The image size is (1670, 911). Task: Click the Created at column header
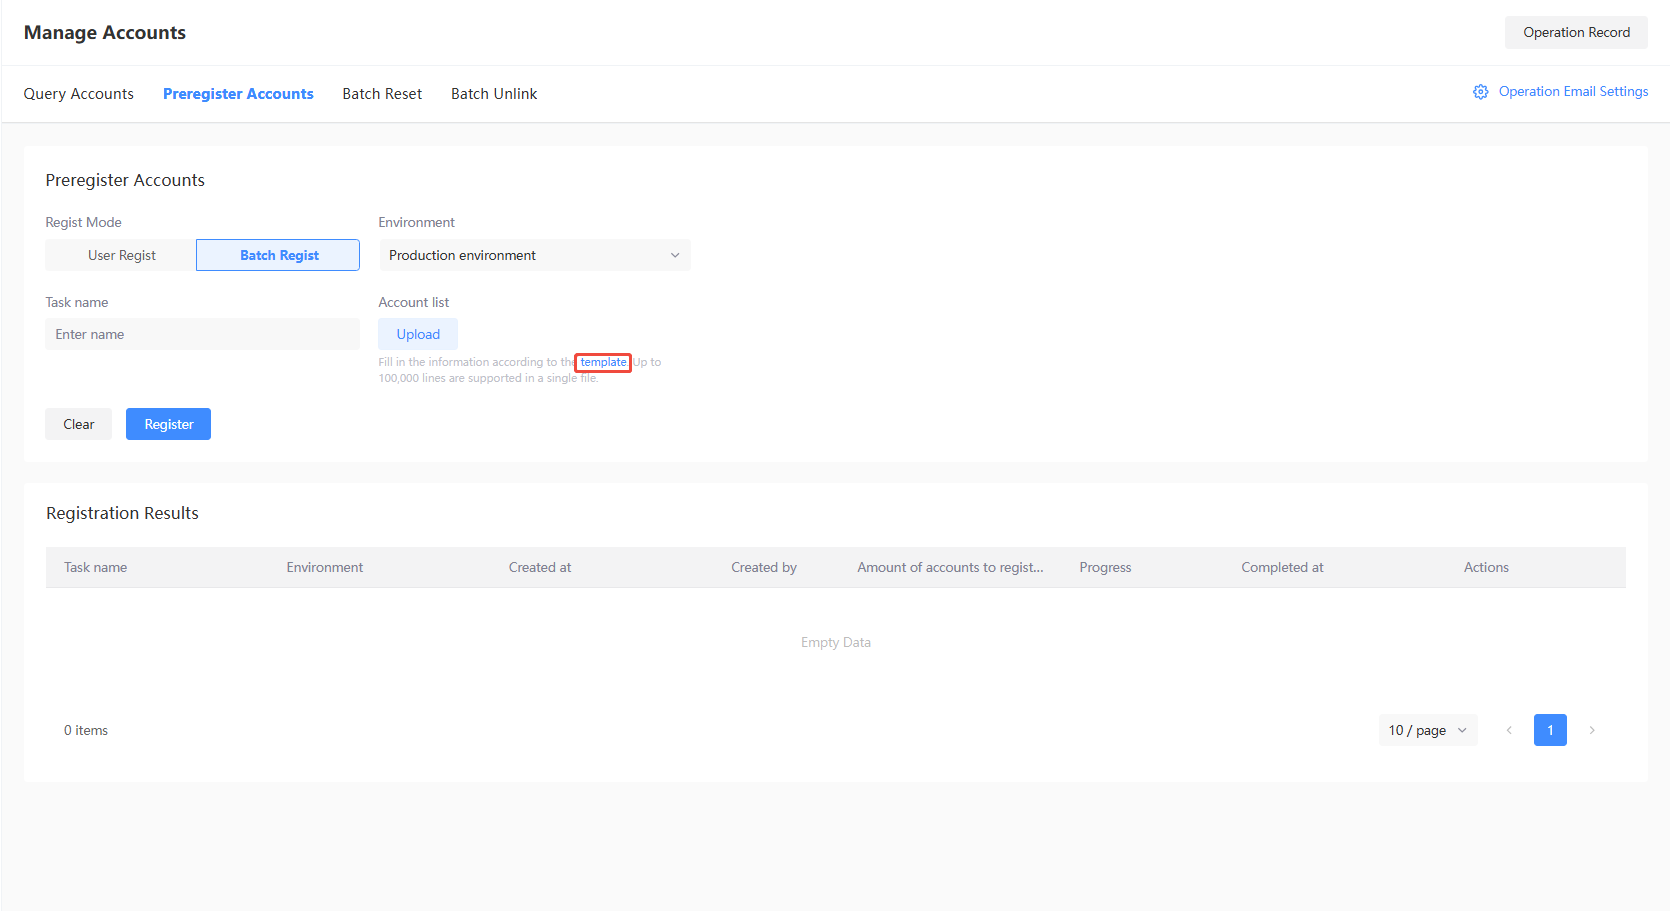[x=540, y=567]
